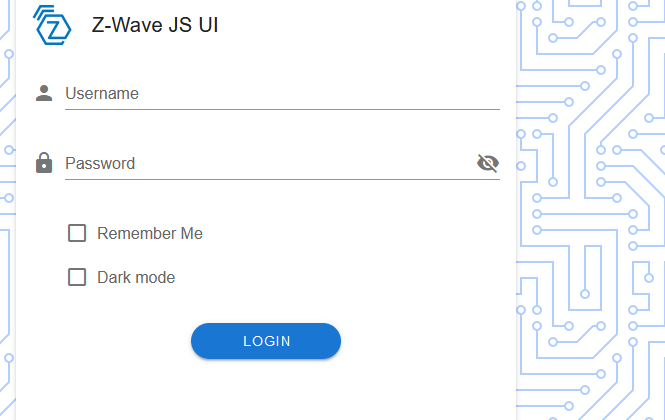
Task: Click the person icon beside Username
Action: (x=44, y=93)
